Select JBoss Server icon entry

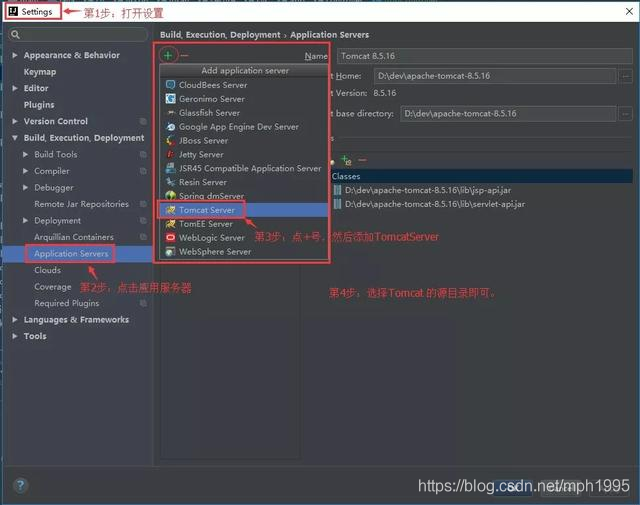coord(170,140)
